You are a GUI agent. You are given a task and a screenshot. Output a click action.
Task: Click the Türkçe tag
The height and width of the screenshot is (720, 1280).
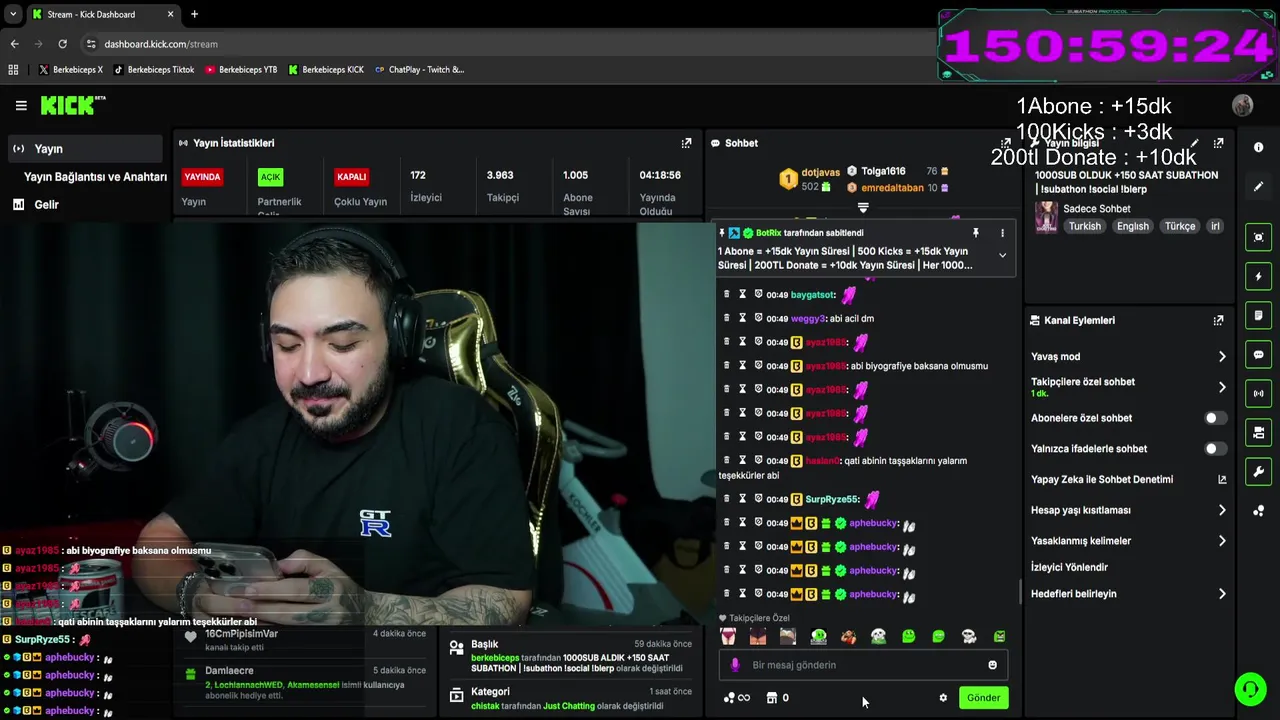[1180, 226]
